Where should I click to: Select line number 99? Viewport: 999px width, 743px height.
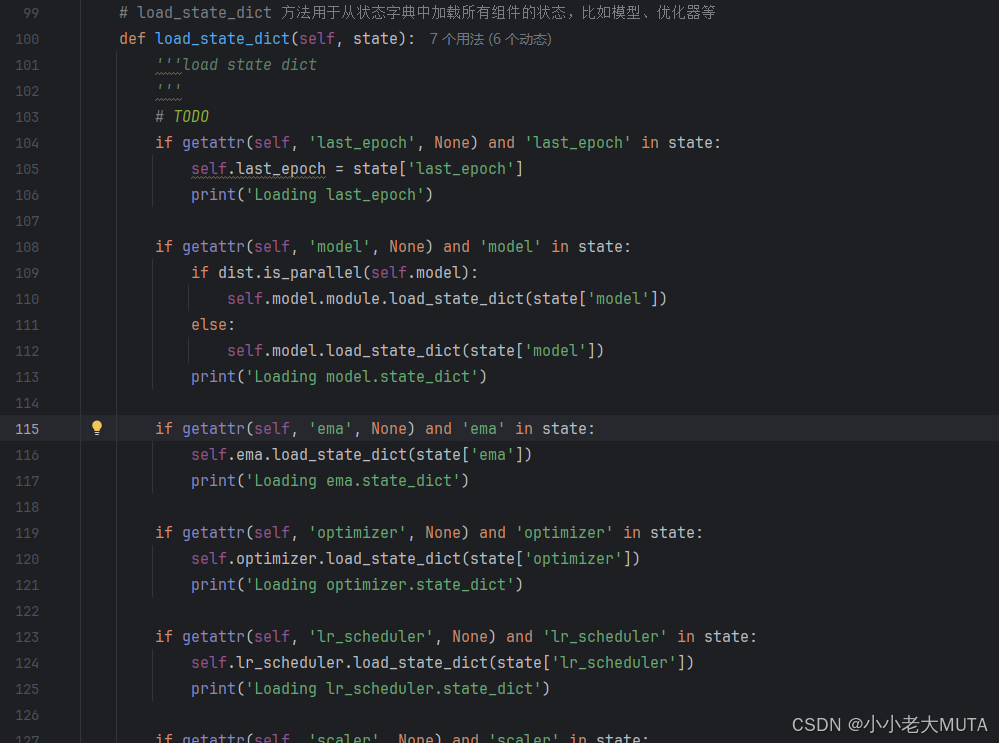30,13
